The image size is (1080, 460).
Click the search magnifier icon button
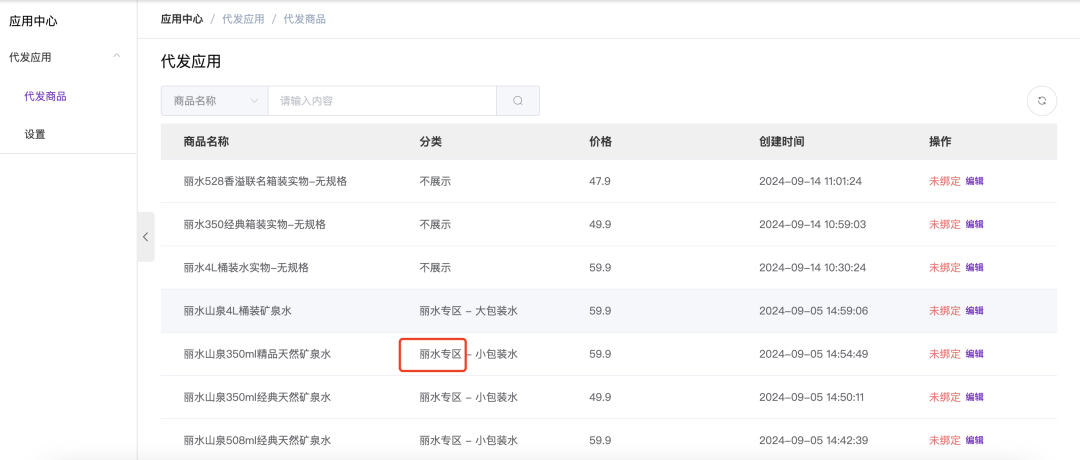tap(518, 101)
